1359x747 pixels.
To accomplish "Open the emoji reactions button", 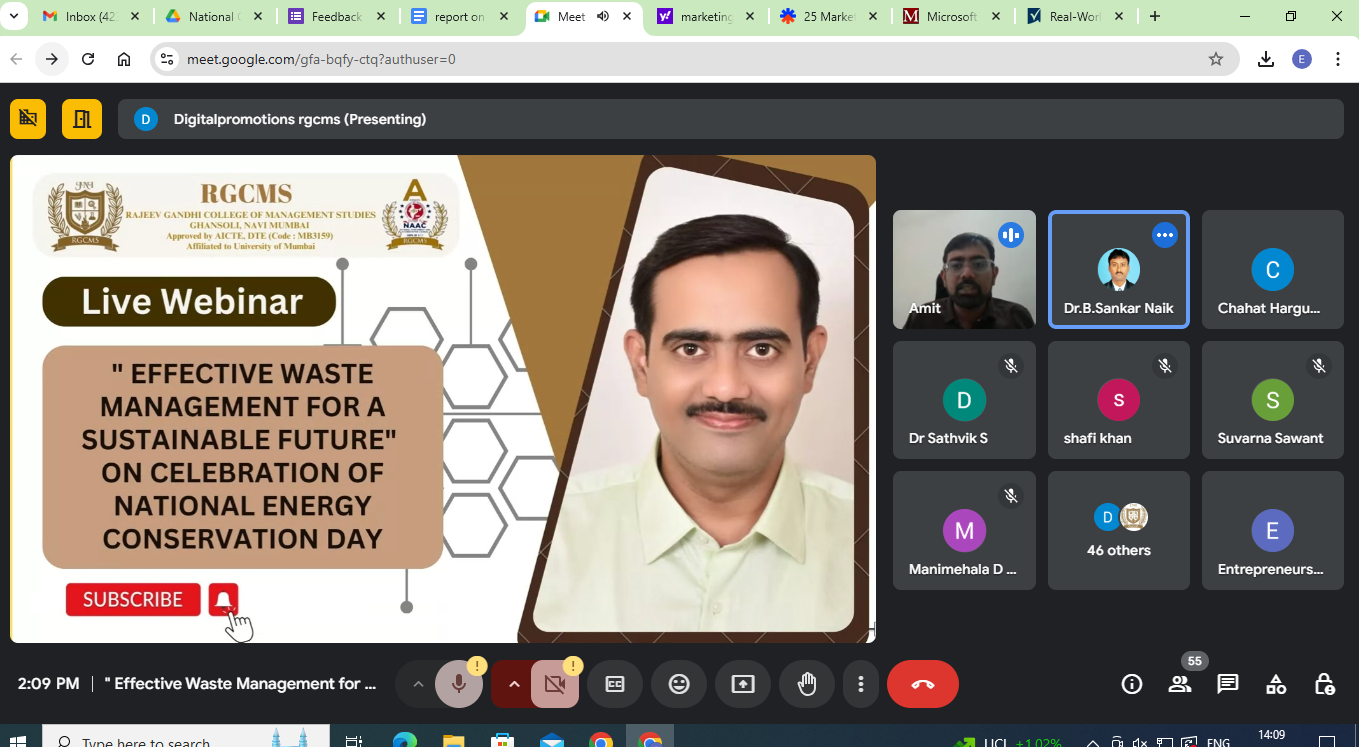I will coord(679,684).
